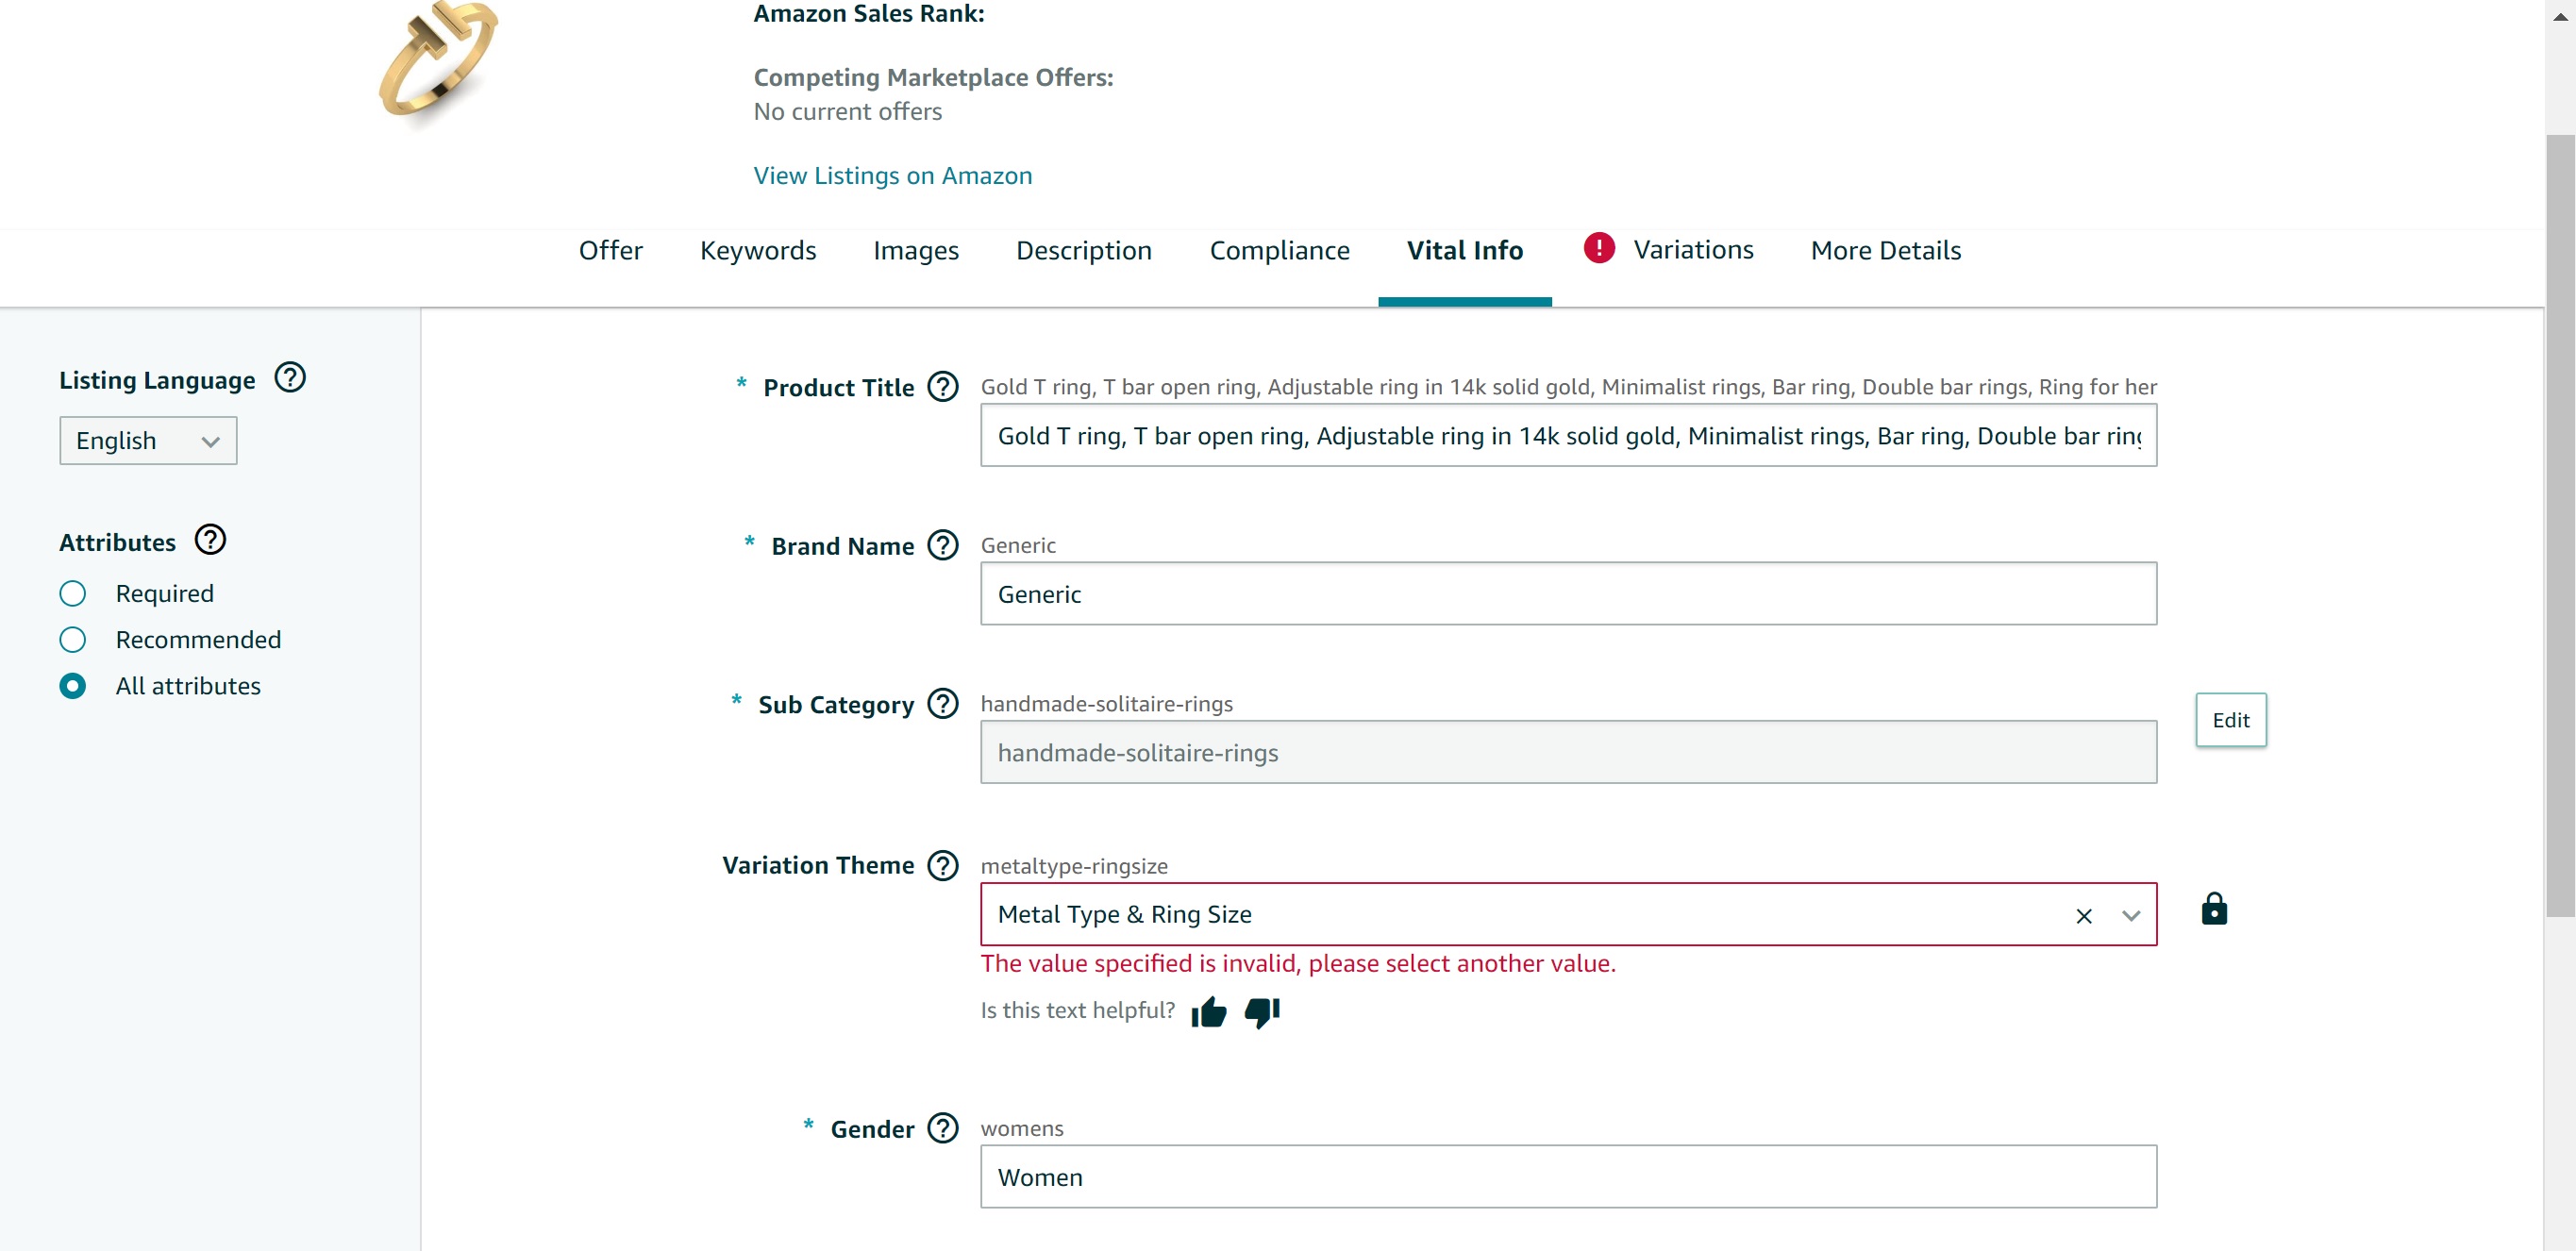Select the Vital Info tab
This screenshot has height=1251, width=2576.
(1465, 250)
